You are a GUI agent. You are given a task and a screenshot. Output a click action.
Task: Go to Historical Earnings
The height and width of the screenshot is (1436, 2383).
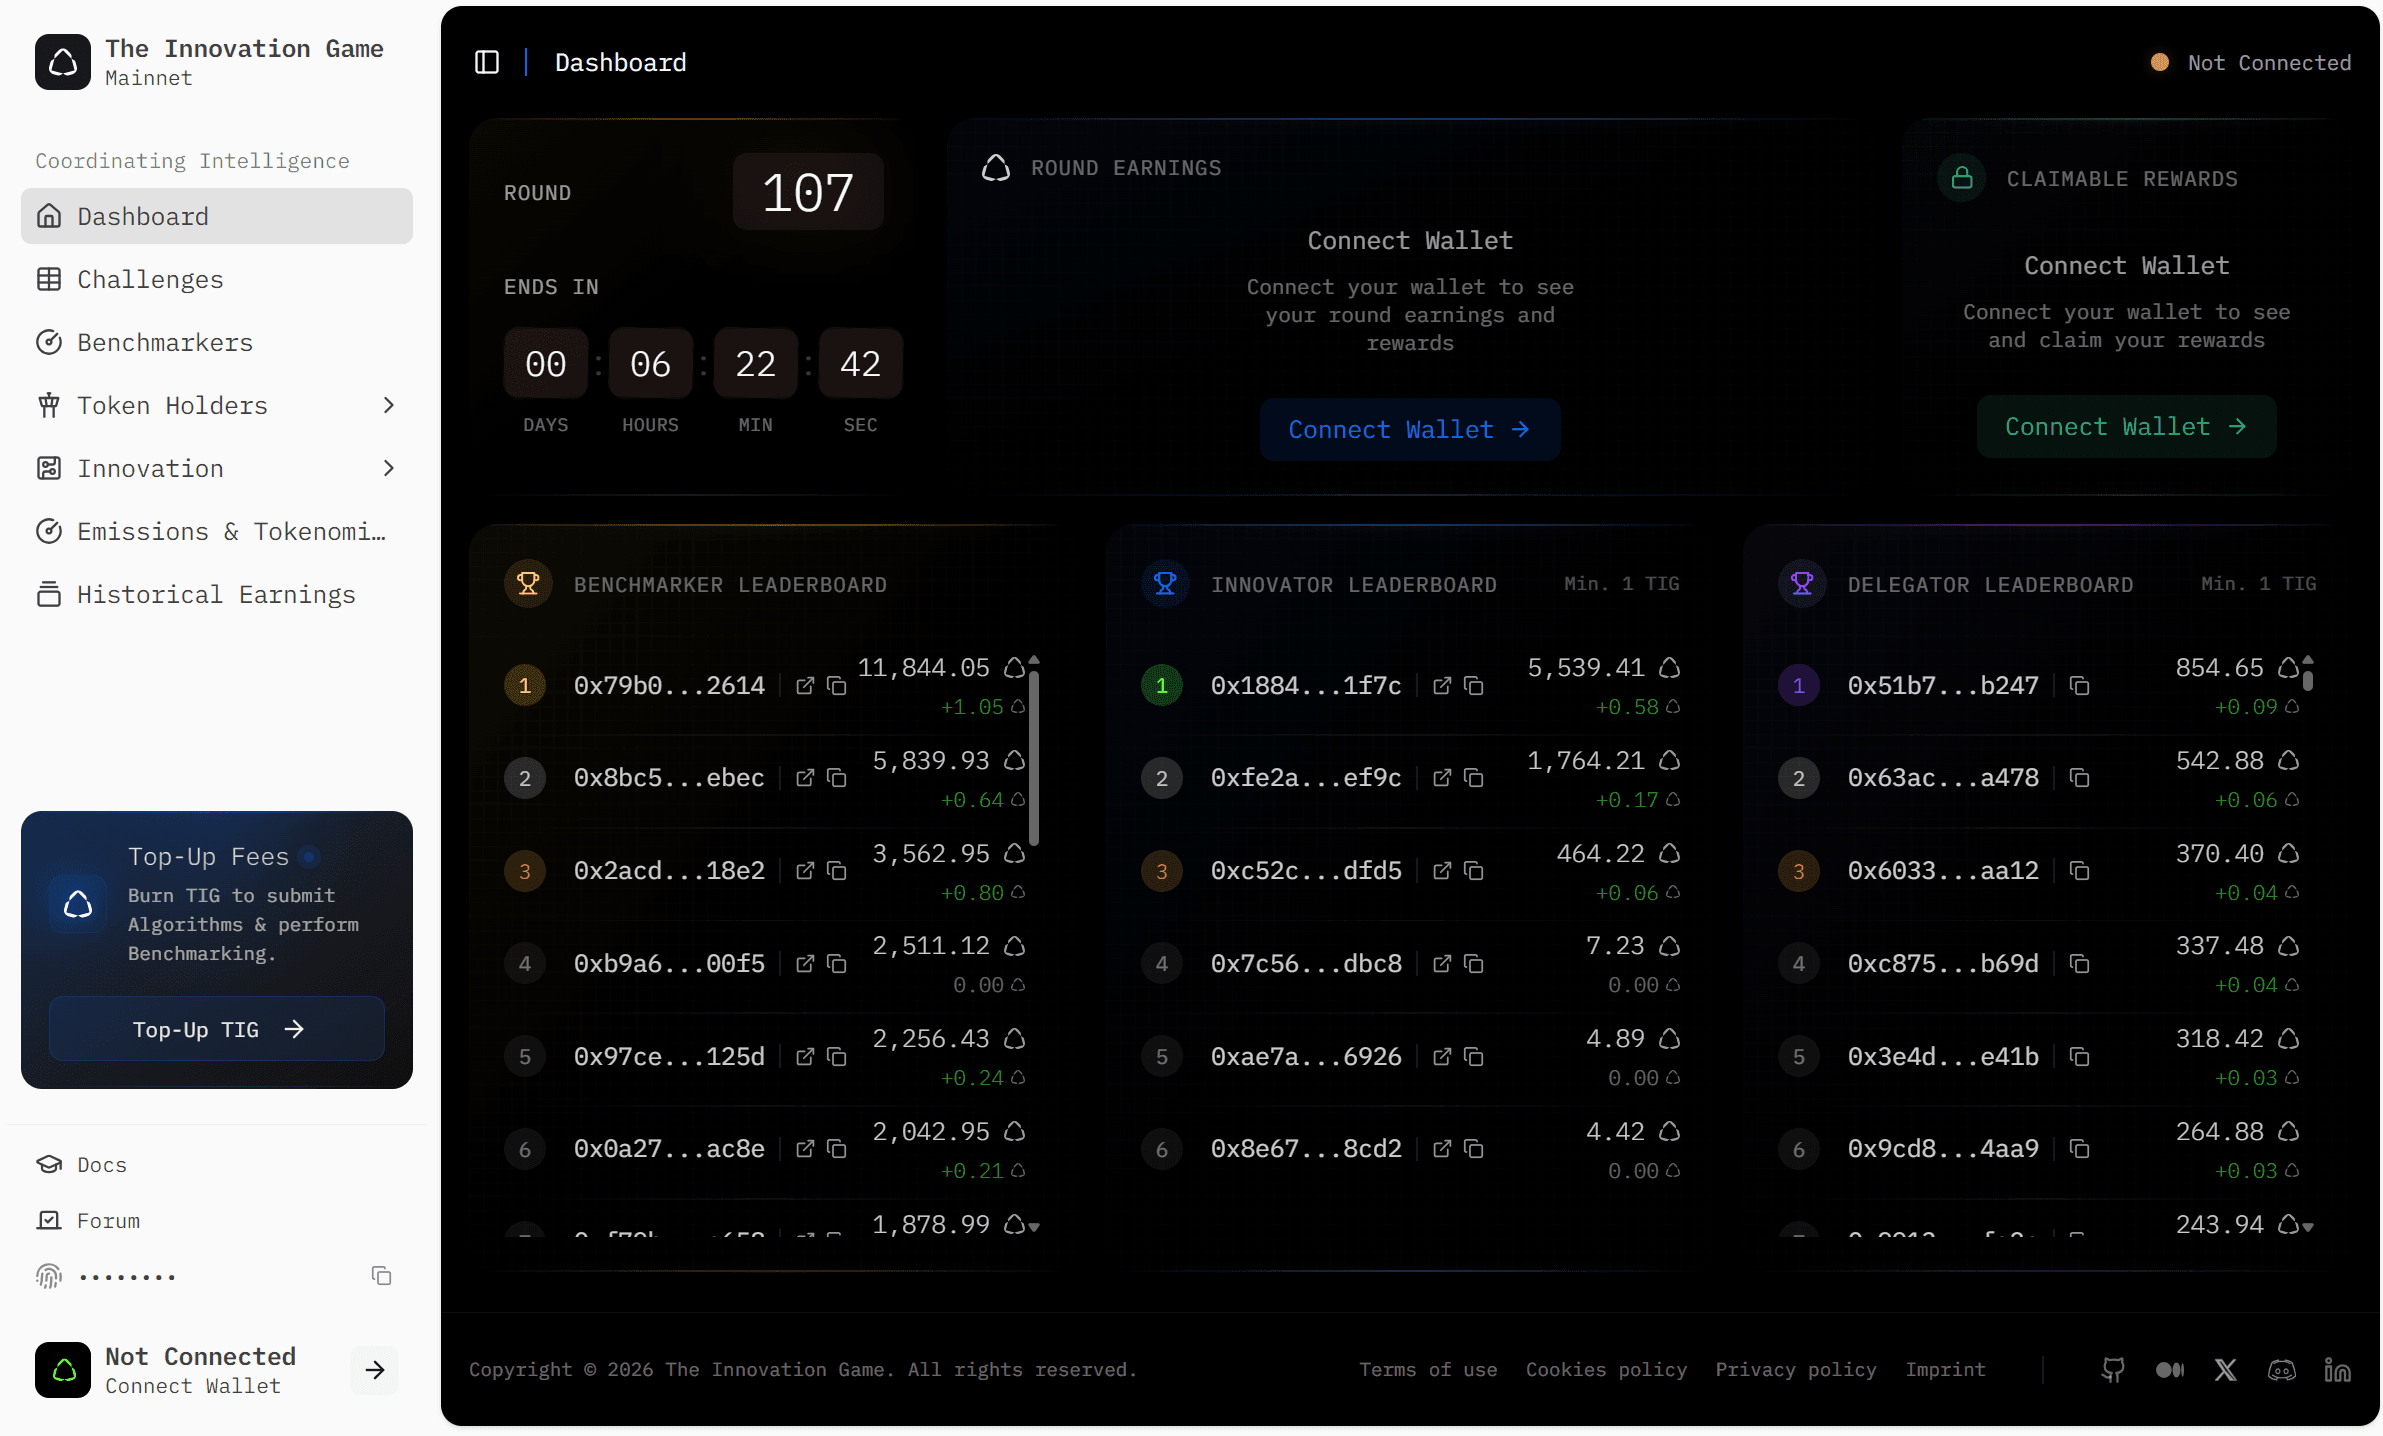216,594
